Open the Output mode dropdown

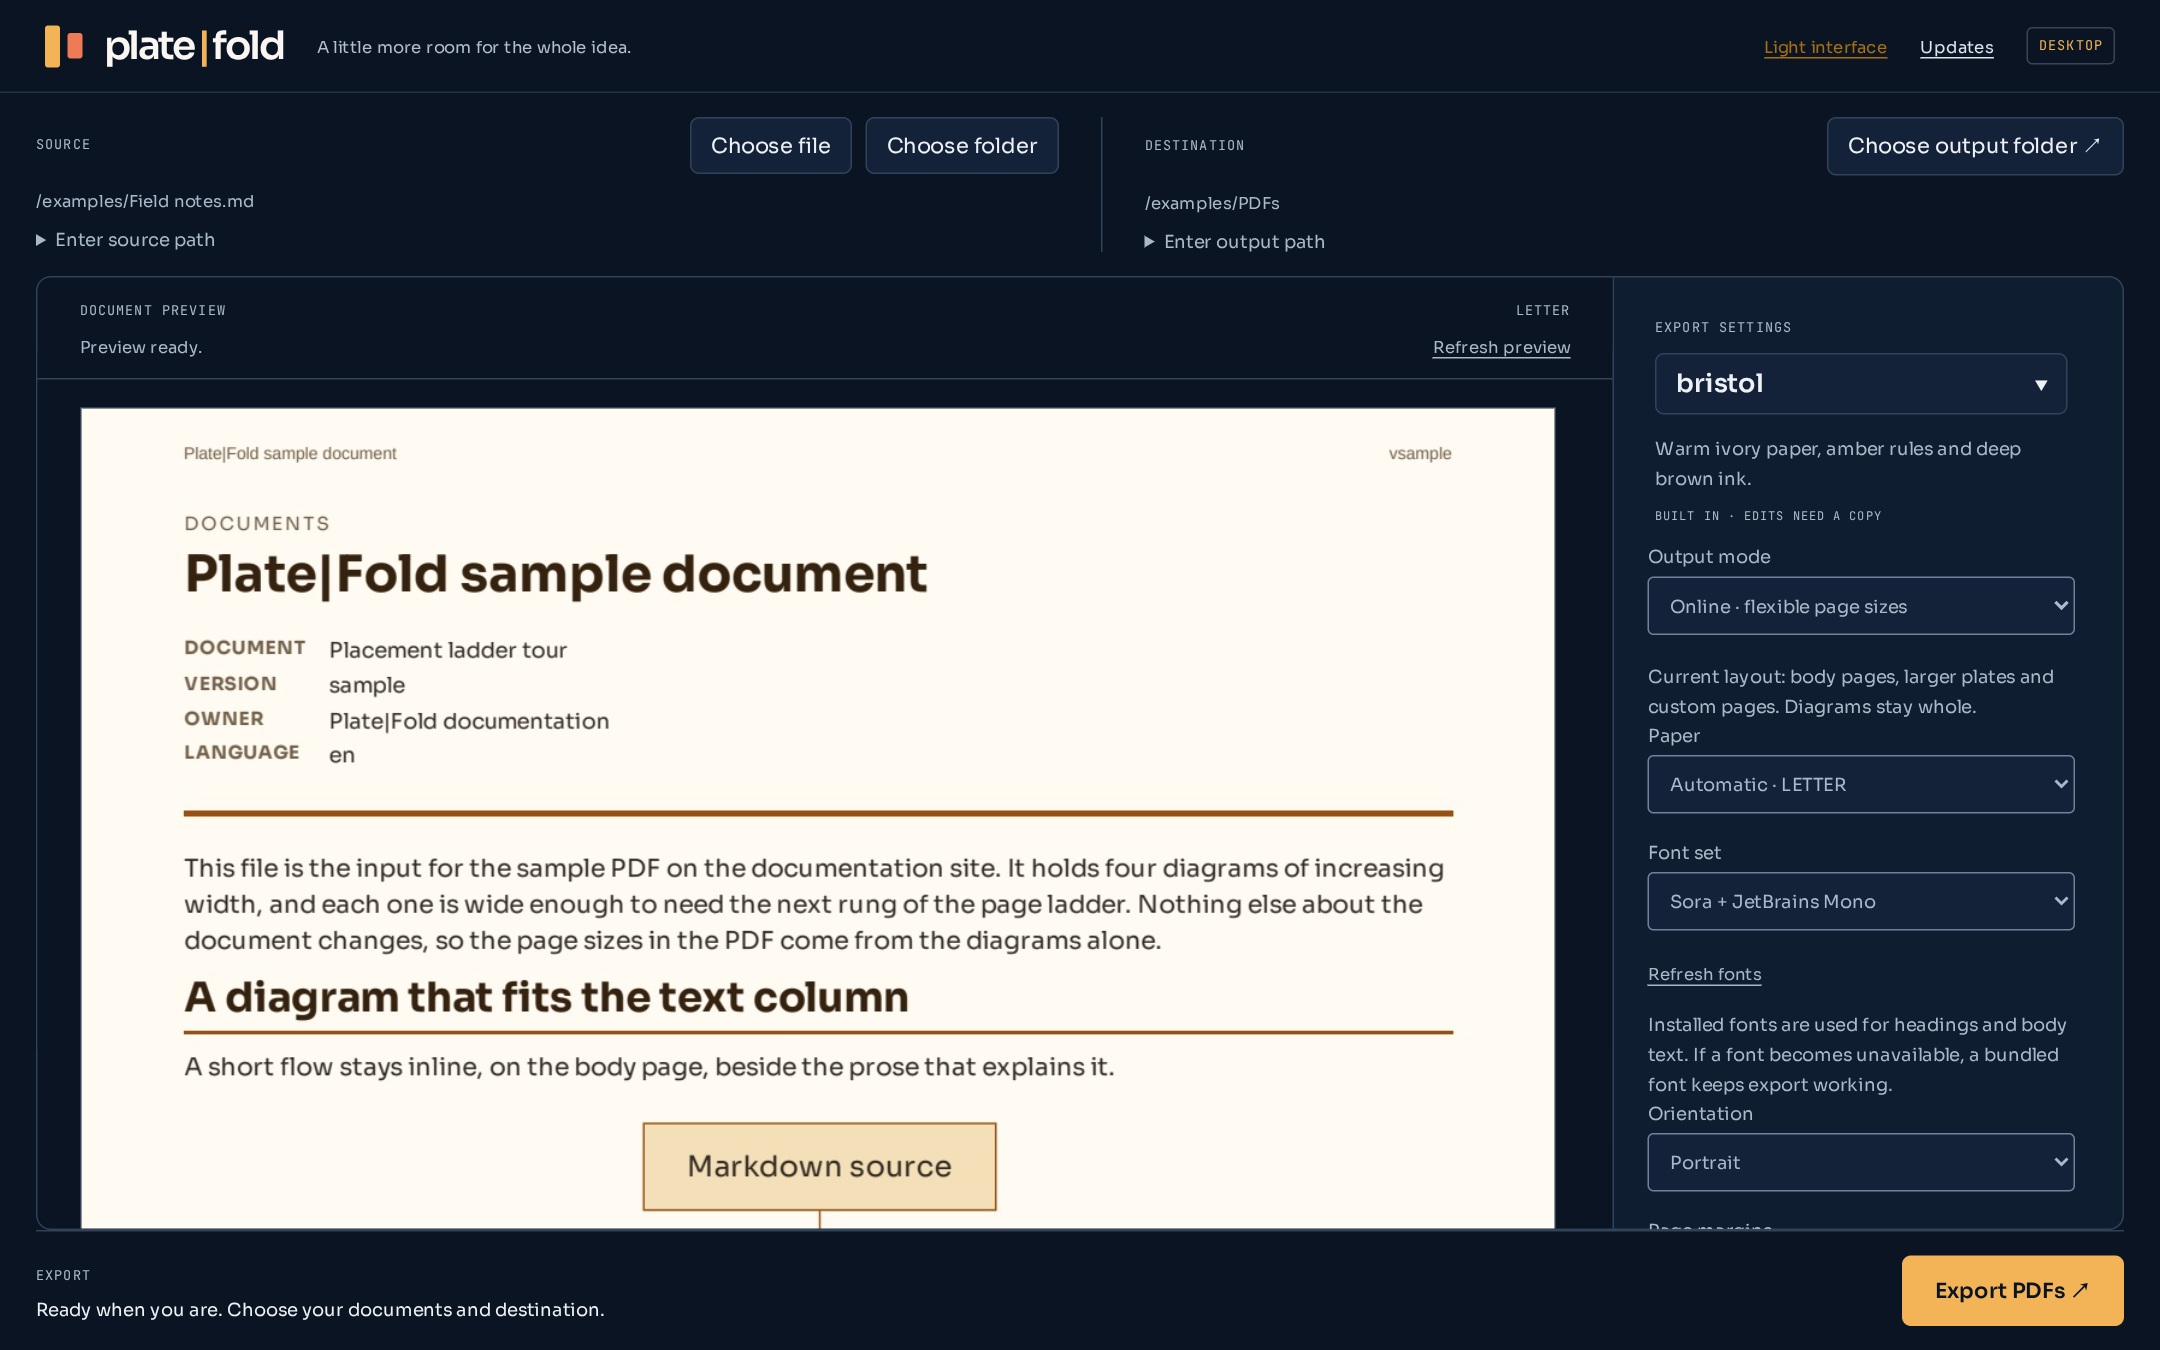click(1860, 606)
